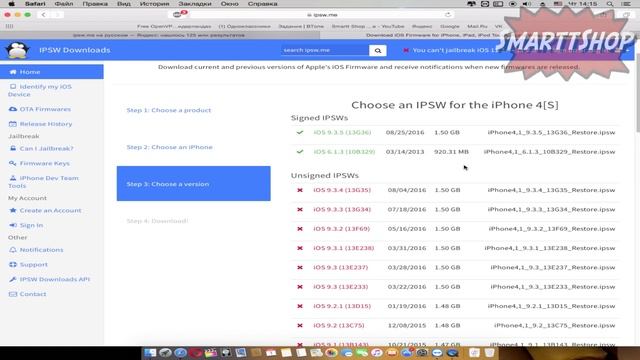Open Notifications page
Image resolution: width=640 pixels, height=360 pixels.
pyautogui.click(x=36, y=249)
